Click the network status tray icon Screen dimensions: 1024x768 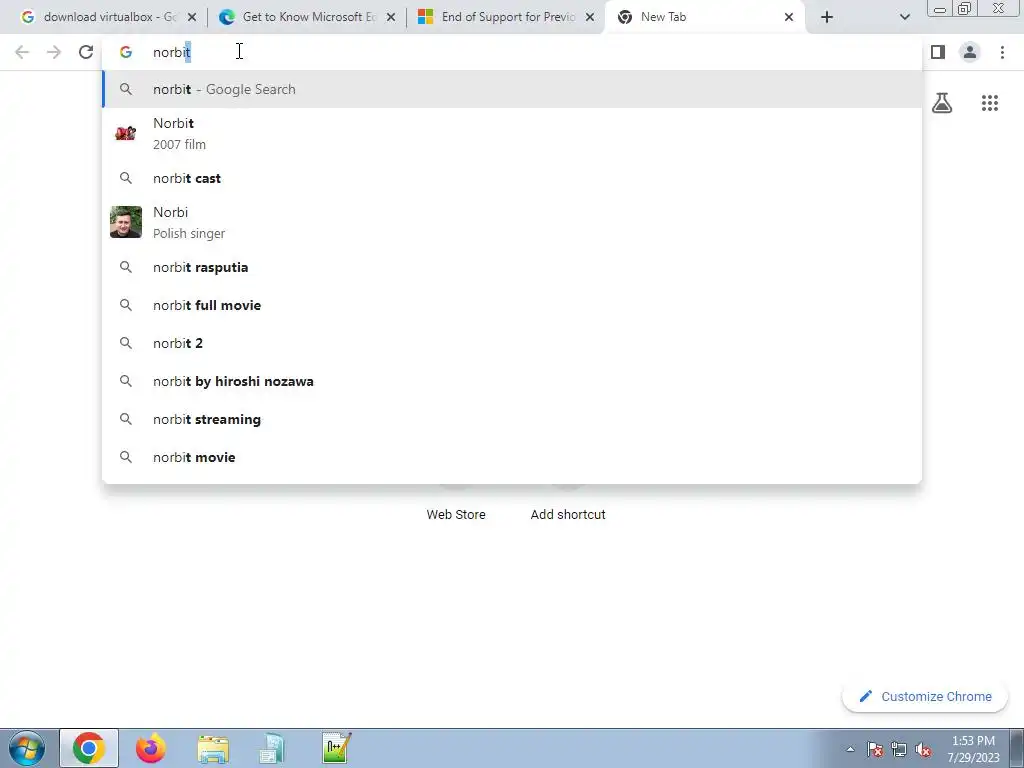coord(899,750)
